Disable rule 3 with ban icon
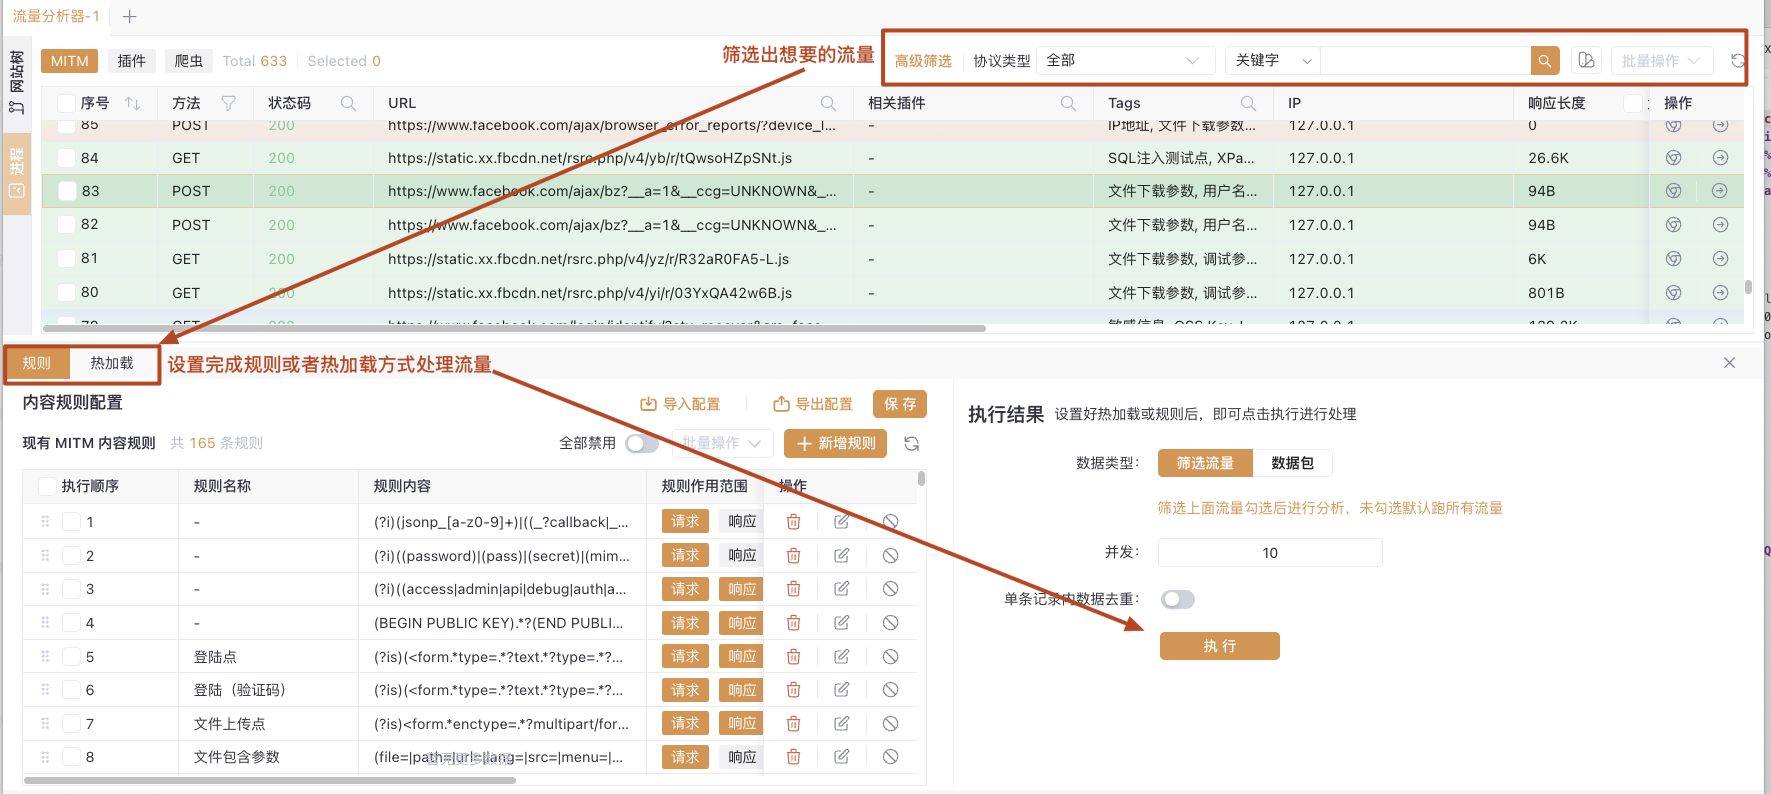The width and height of the screenshot is (1771, 794). pos(890,589)
